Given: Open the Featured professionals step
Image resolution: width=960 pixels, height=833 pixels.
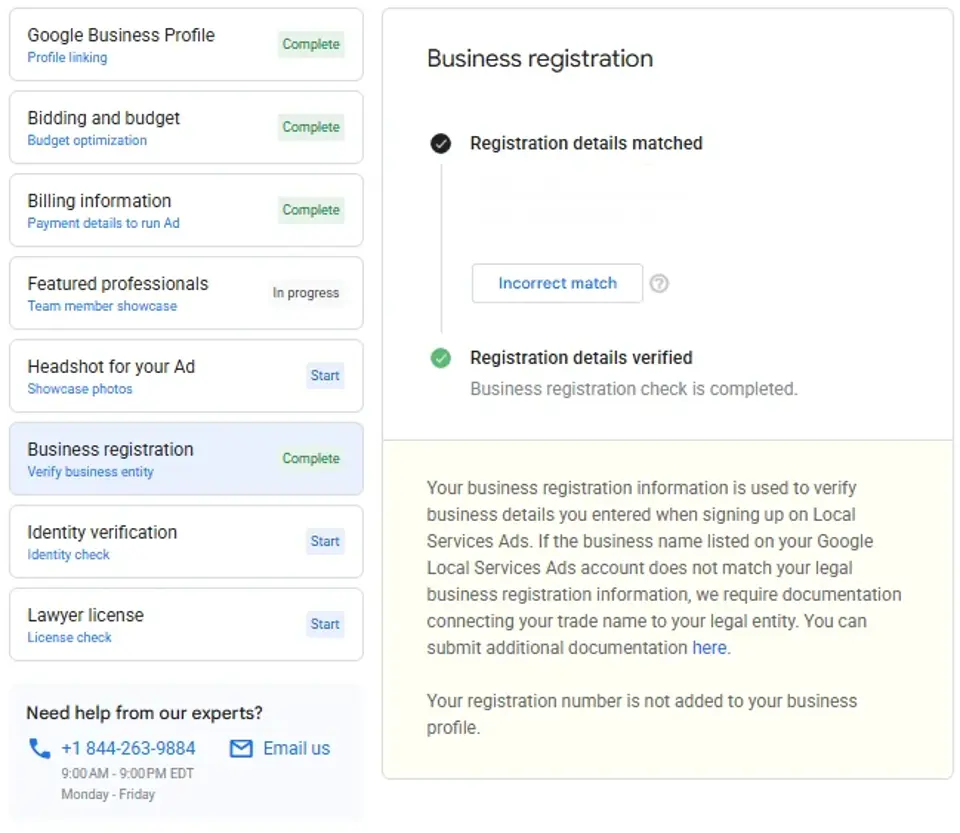Looking at the screenshot, I should (x=186, y=293).
